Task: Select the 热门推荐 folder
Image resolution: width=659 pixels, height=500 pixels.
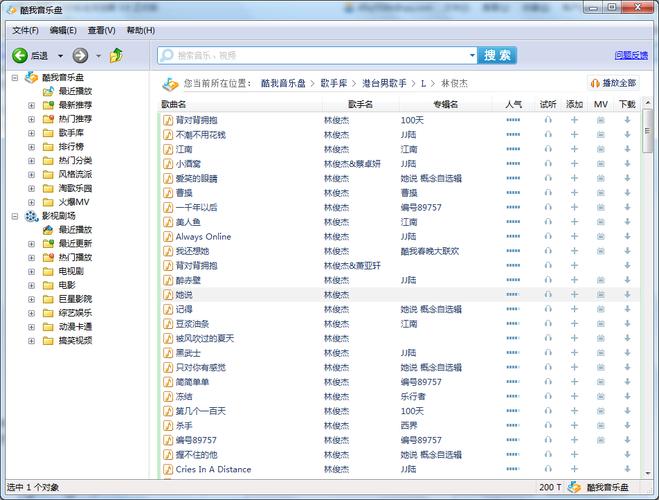Action: (75, 119)
